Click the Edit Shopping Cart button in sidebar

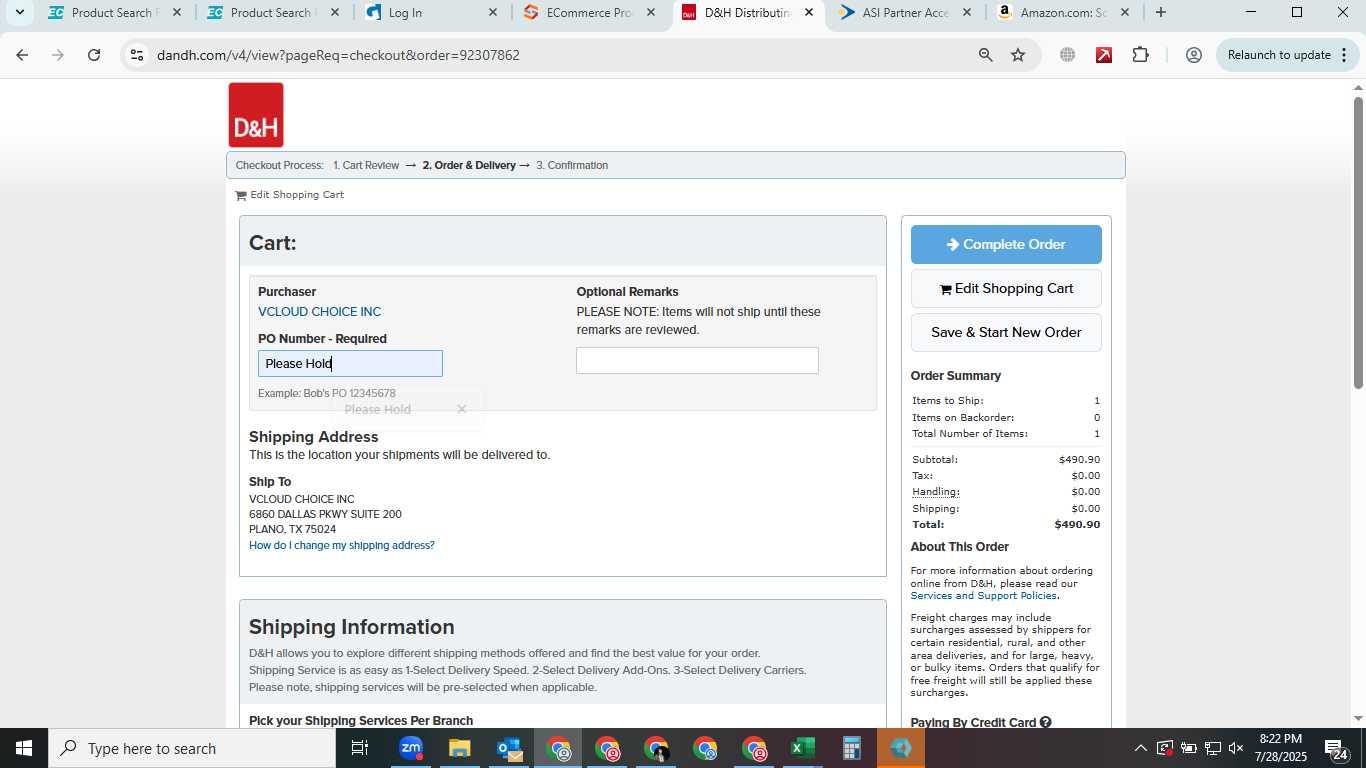[x=1006, y=288]
